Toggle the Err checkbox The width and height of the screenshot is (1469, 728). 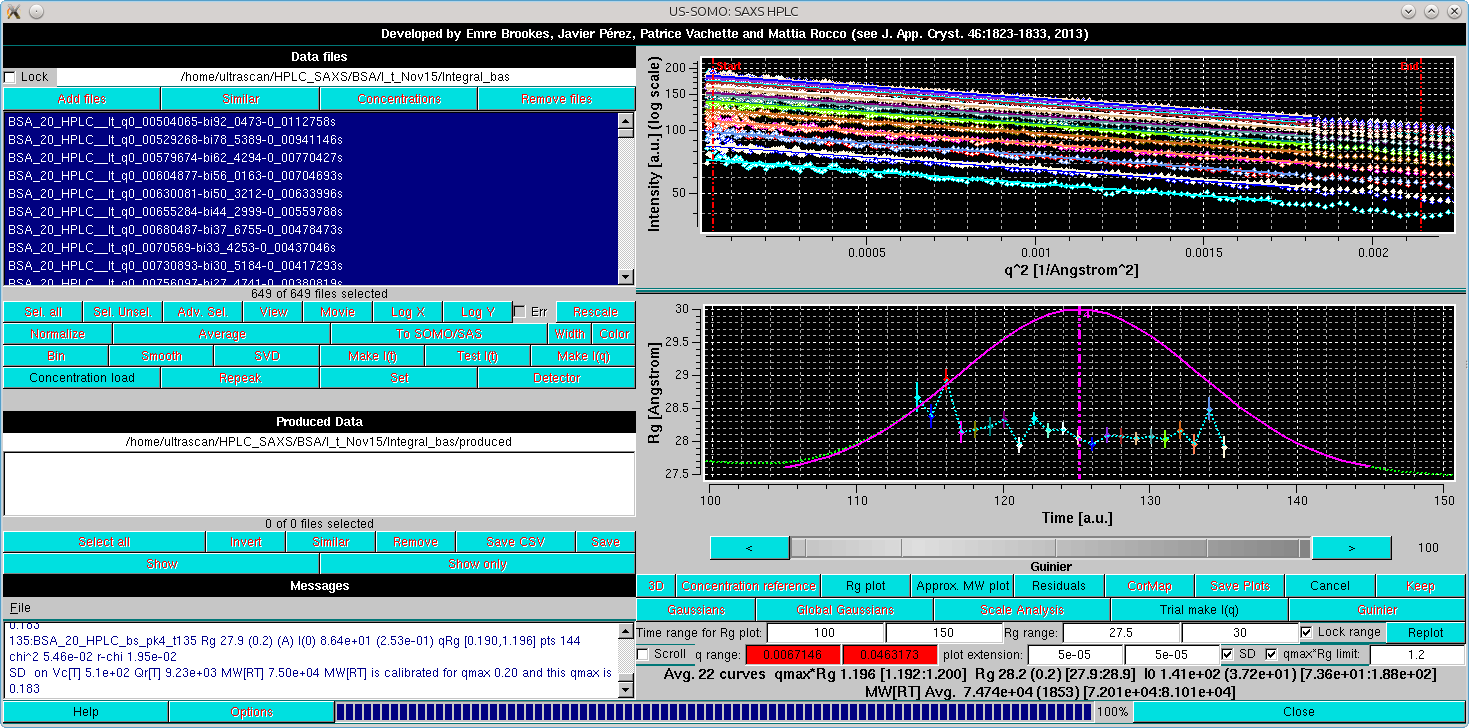click(x=519, y=312)
